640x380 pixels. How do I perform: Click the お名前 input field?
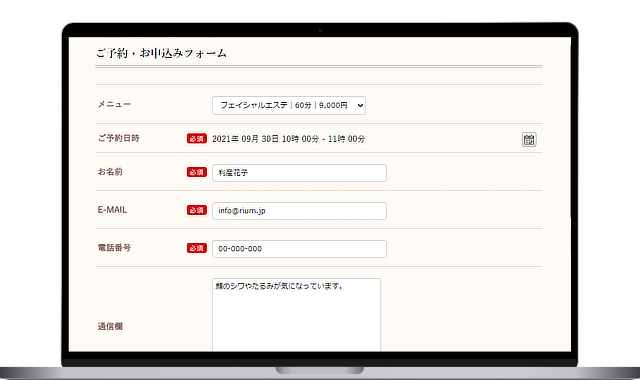click(299, 173)
